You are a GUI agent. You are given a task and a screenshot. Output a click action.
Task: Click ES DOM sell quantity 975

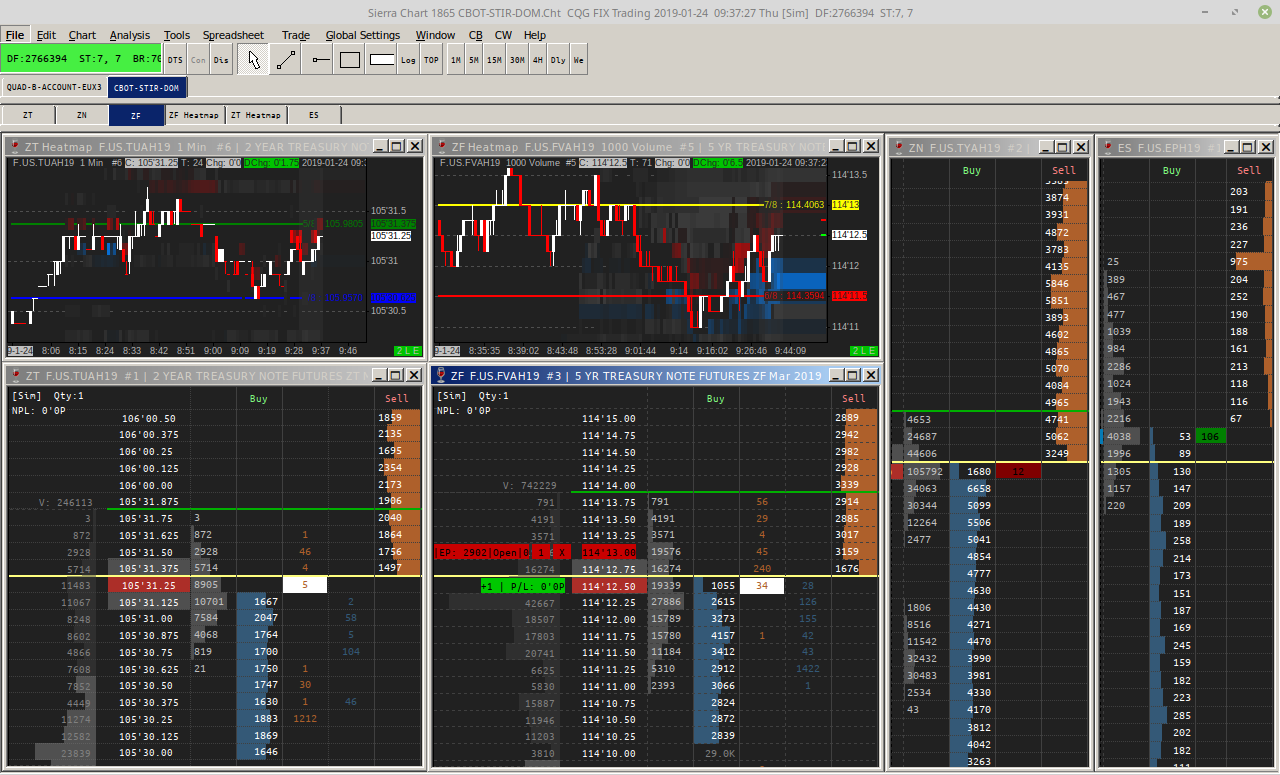point(1239,262)
